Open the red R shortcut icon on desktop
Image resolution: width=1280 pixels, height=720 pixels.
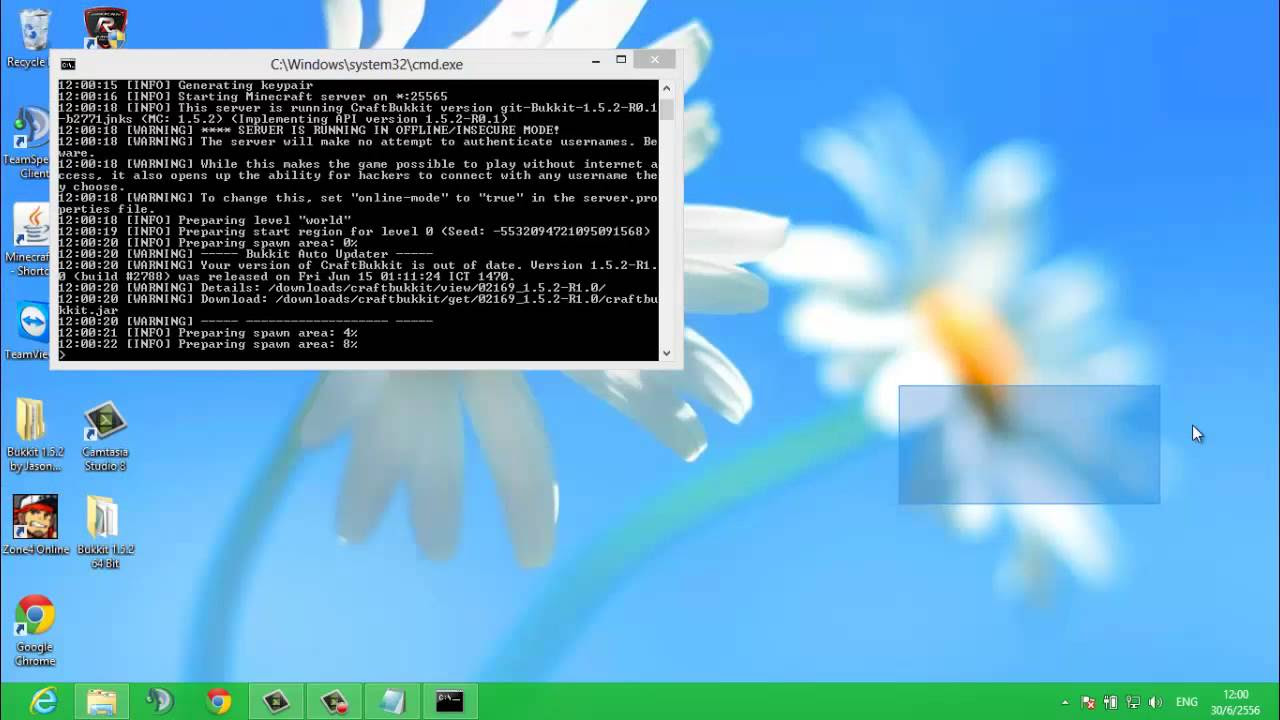(105, 28)
